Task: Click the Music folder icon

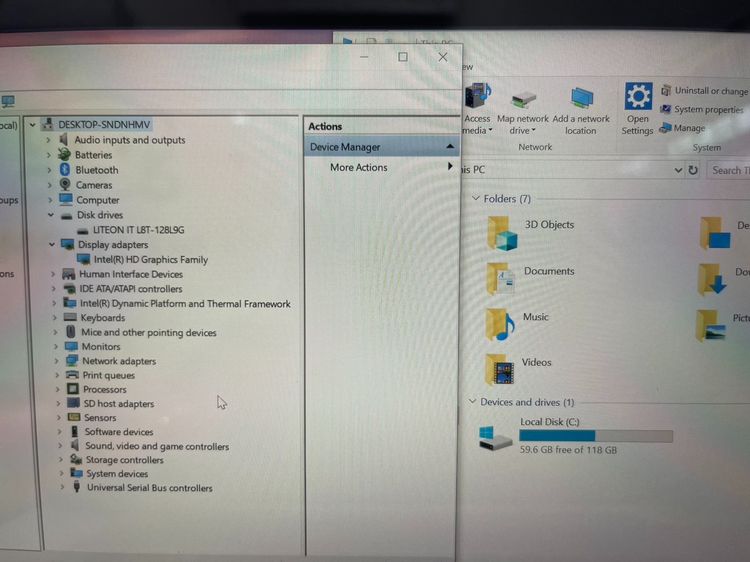Action: 500,325
